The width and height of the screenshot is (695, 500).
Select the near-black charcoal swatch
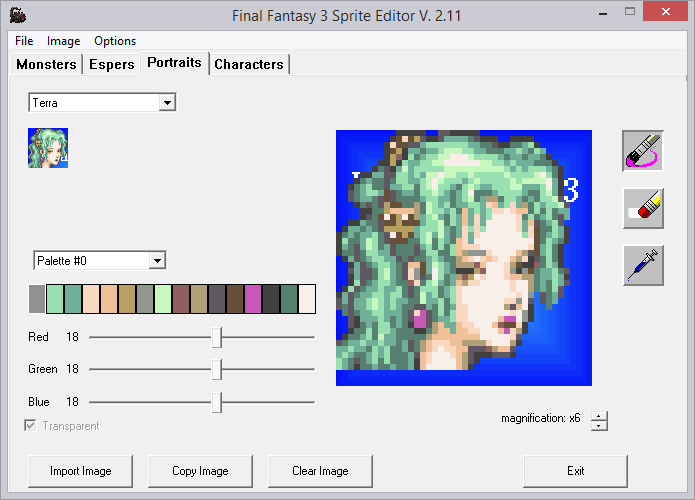point(271,299)
